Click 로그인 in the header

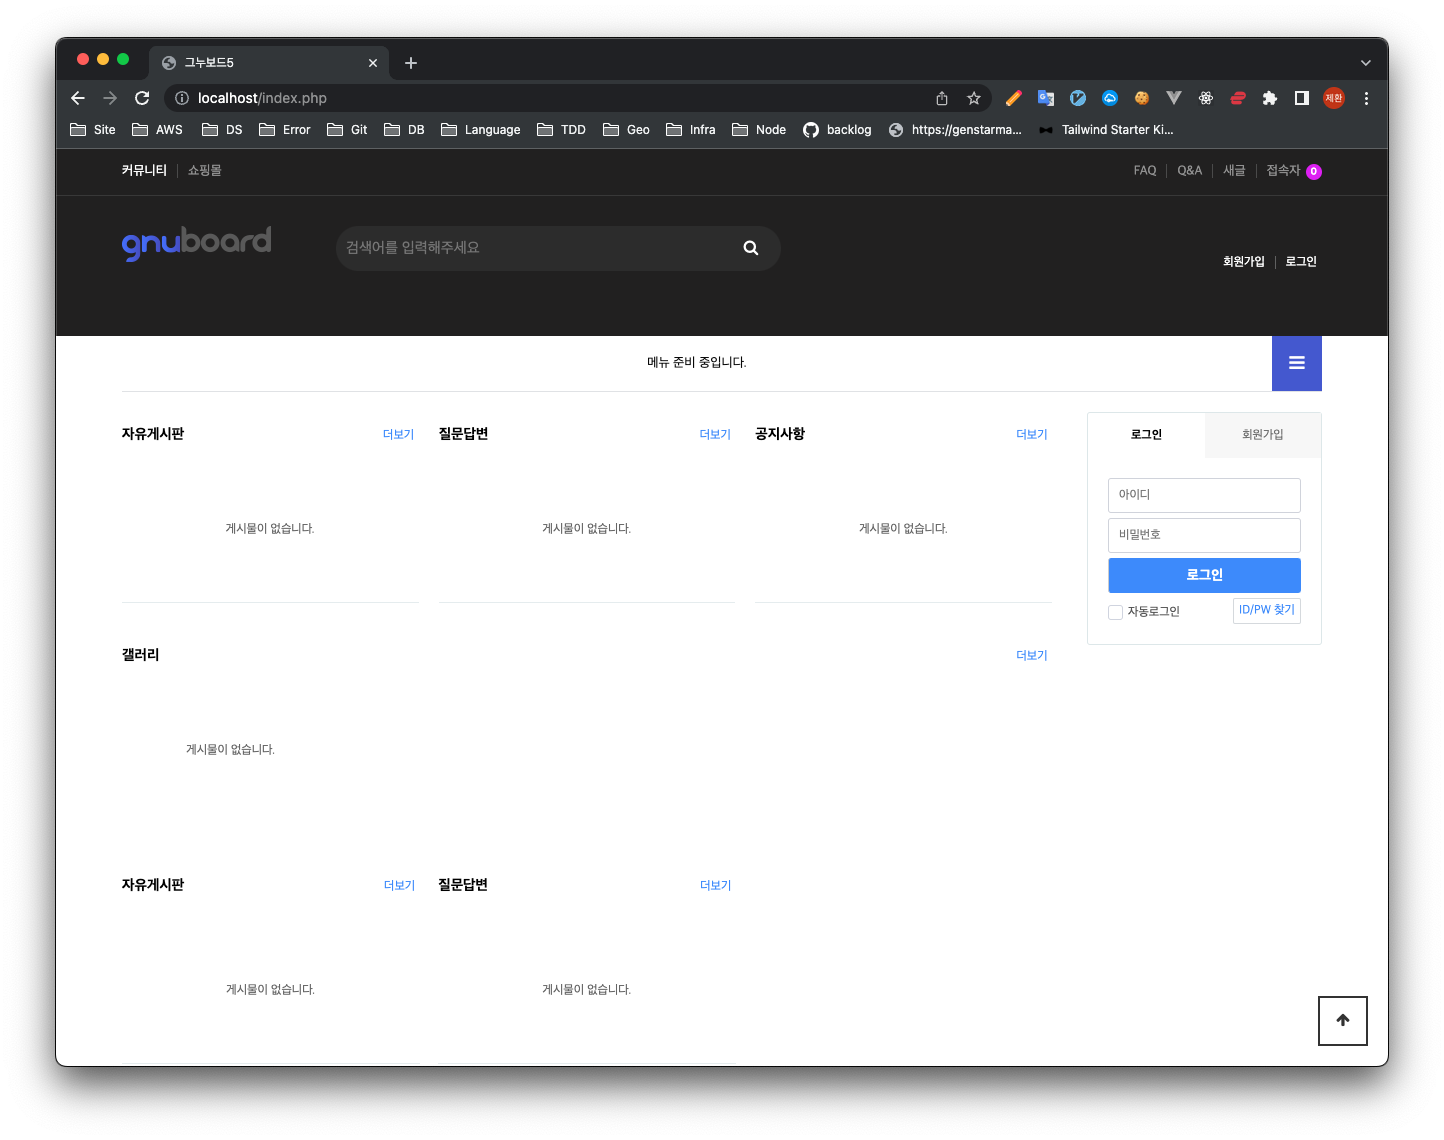[1301, 262]
